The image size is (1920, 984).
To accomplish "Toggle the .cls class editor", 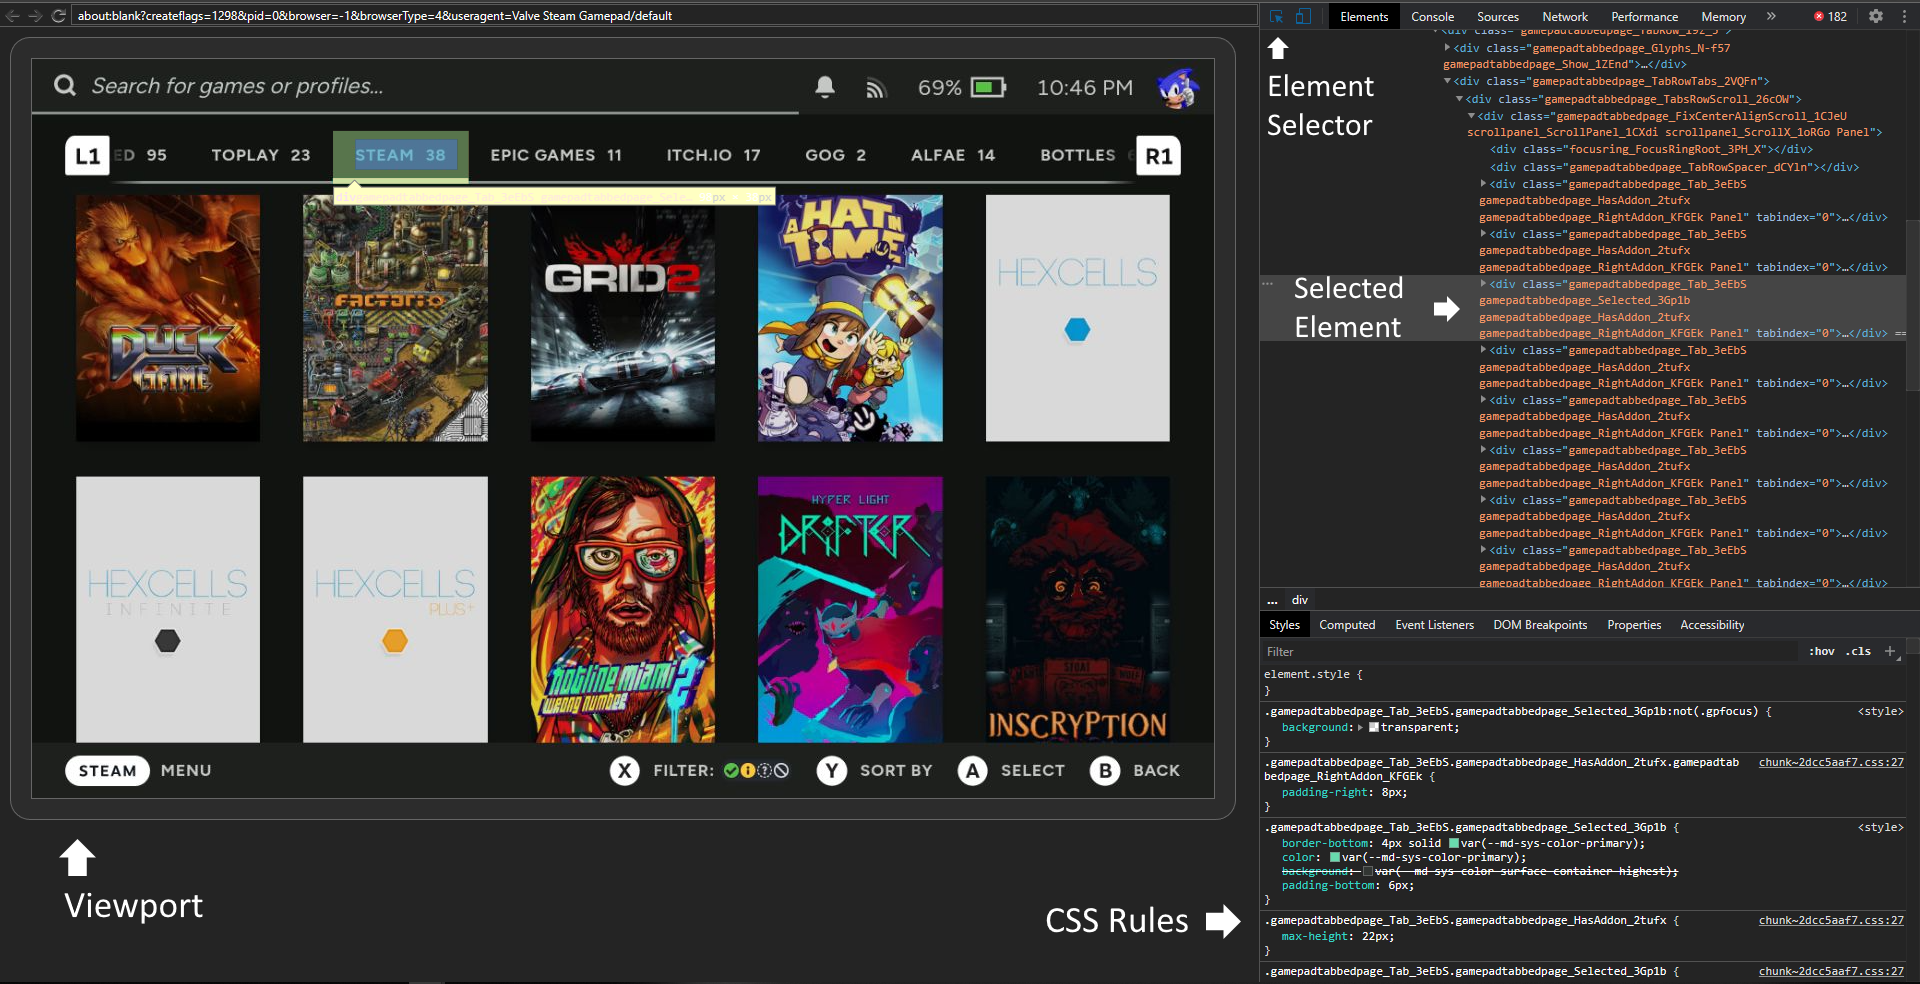I will click(1859, 651).
